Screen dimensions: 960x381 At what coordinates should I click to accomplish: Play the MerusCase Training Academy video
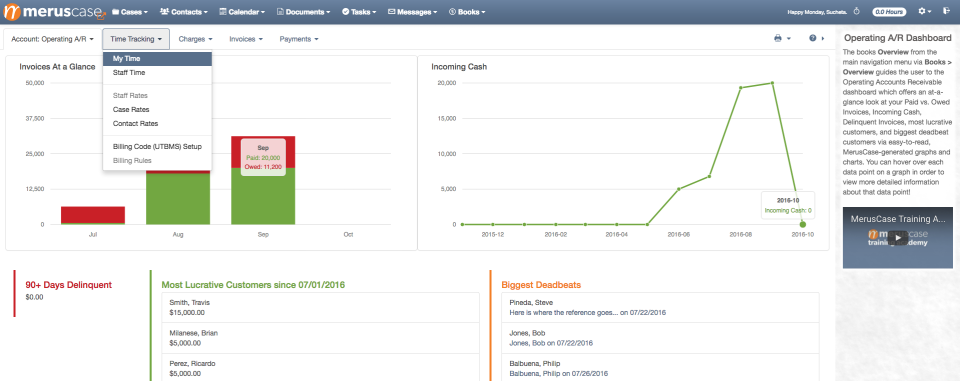click(x=898, y=237)
